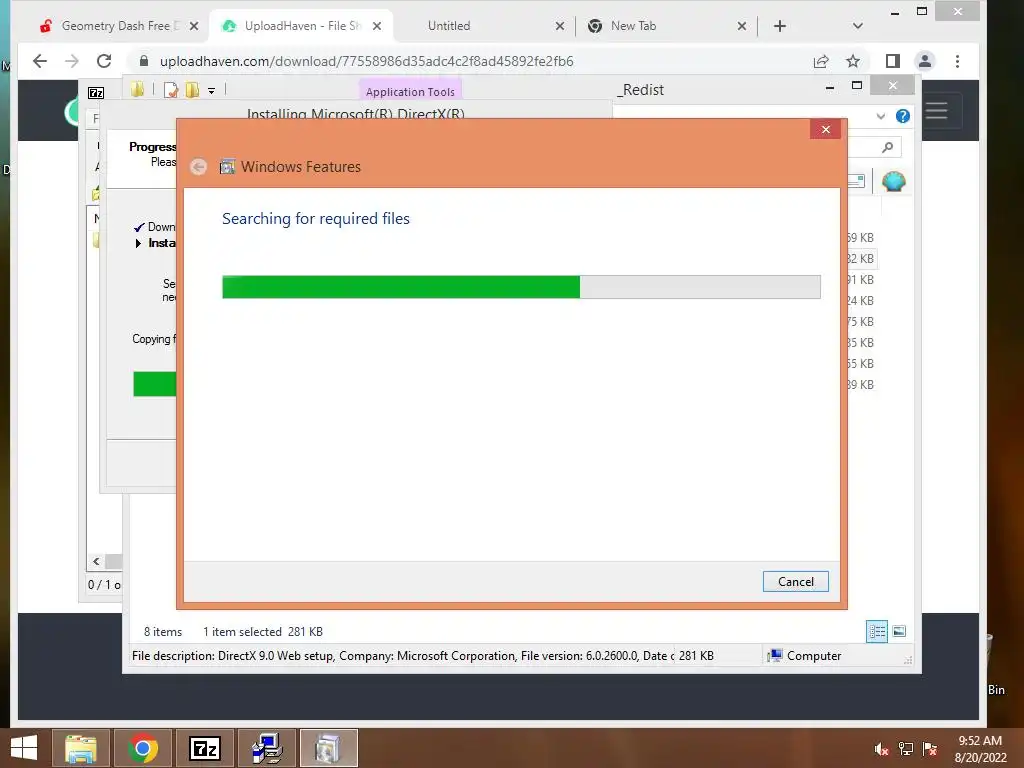Close the Geometry Dash Free tab
Viewport: 1024px width, 768px height.
(x=194, y=27)
